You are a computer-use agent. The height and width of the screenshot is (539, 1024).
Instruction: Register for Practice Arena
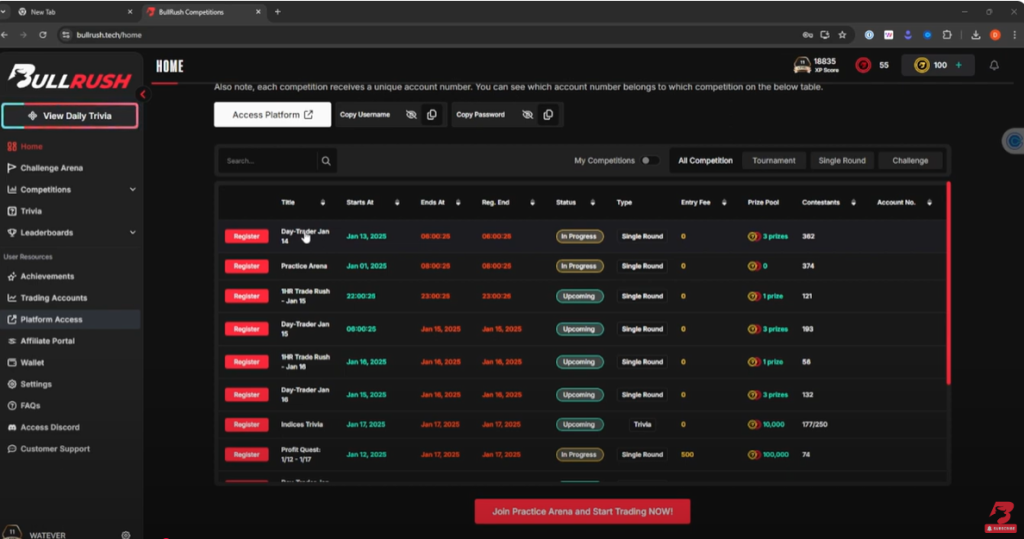point(246,267)
